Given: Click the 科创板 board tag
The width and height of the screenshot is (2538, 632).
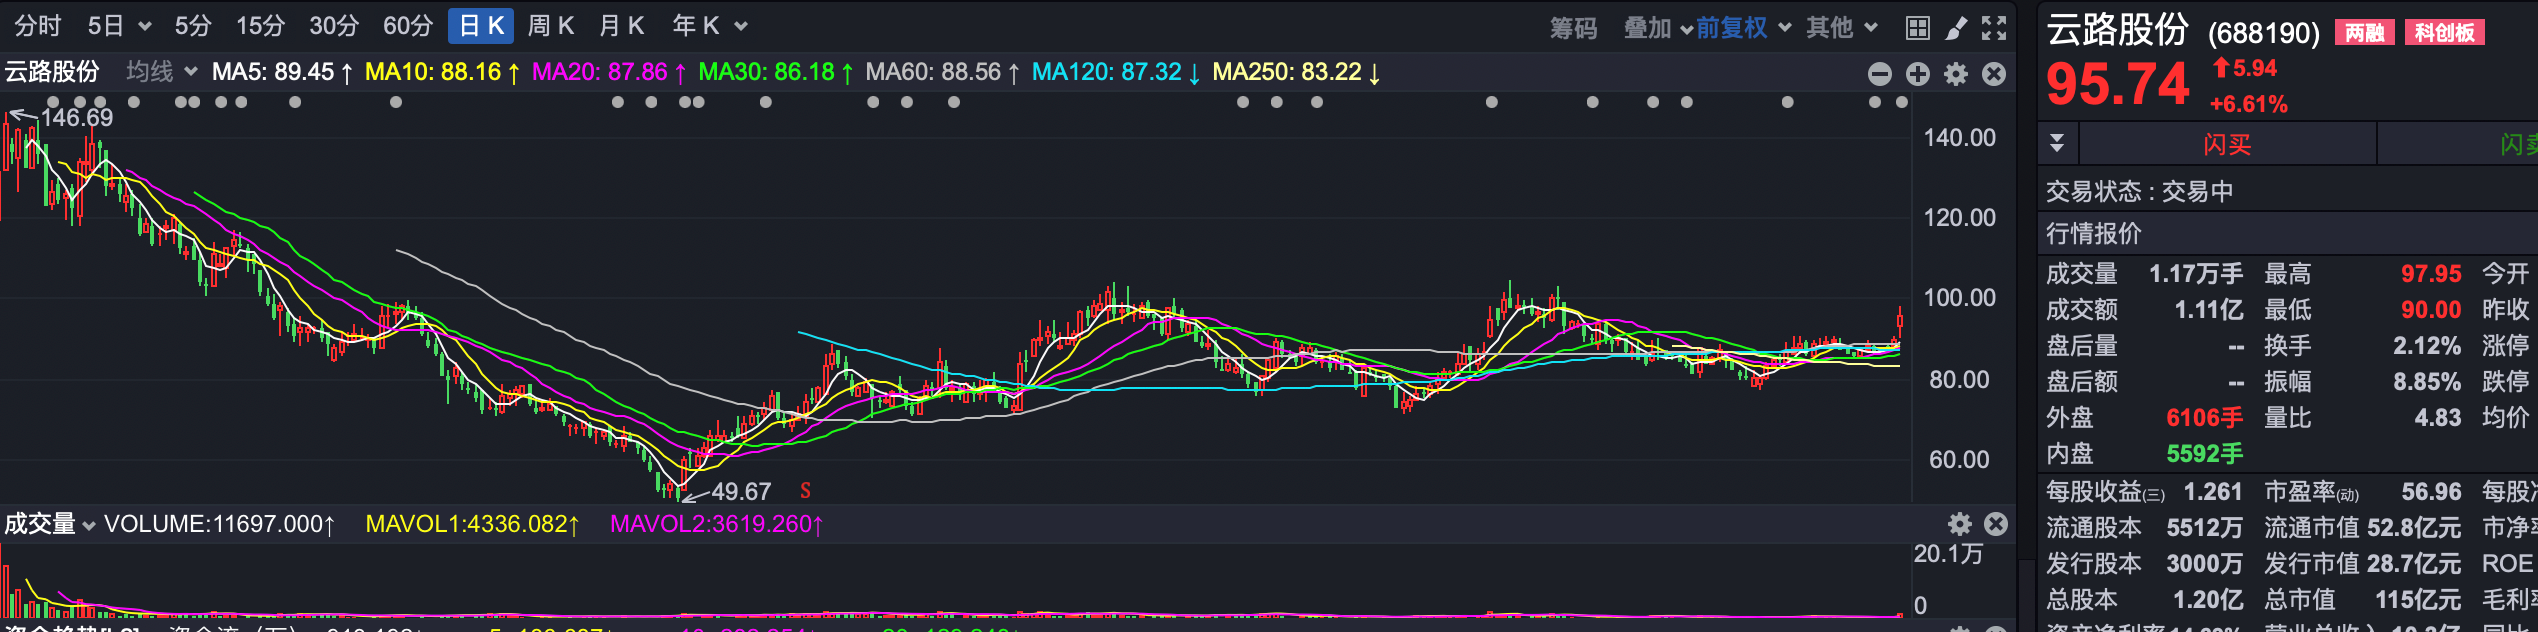Looking at the screenshot, I should tap(2444, 33).
